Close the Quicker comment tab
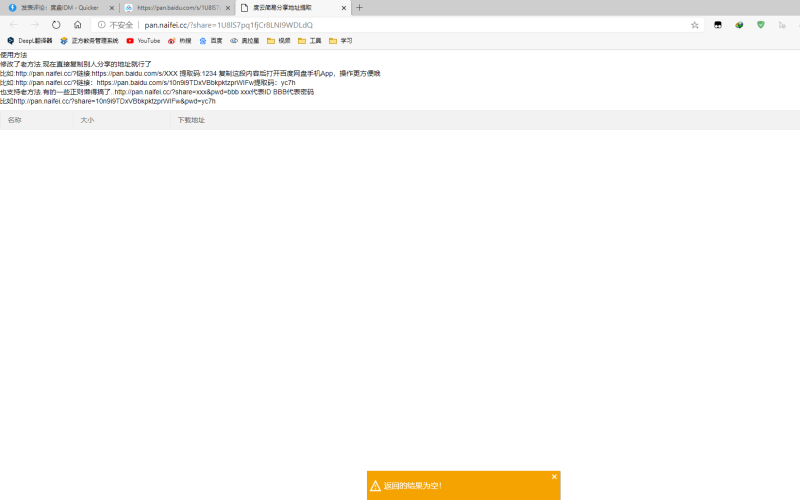Screen dimensions: 800x500 coord(112,8)
